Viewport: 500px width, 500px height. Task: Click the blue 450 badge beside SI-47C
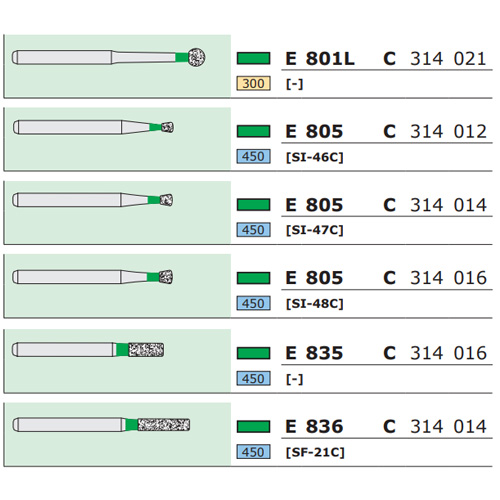(x=253, y=230)
